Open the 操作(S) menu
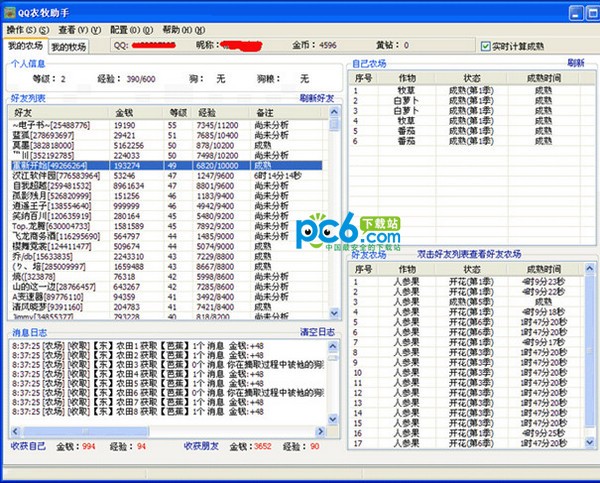Screen dimensions: 600x483 click(x=28, y=30)
